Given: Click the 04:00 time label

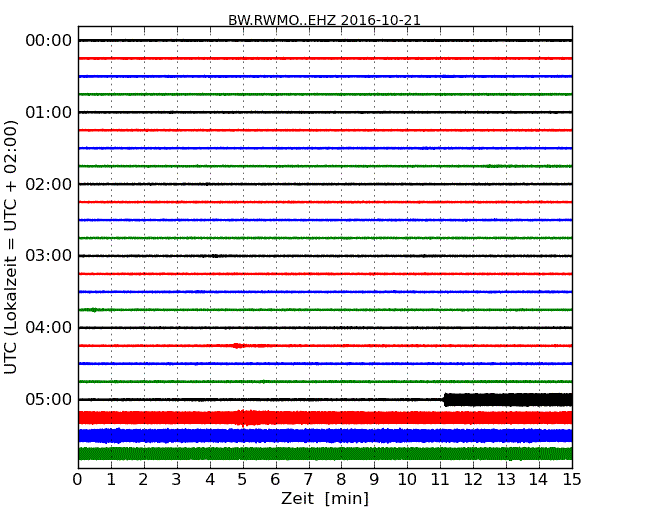Looking at the screenshot, I should click(49, 328).
